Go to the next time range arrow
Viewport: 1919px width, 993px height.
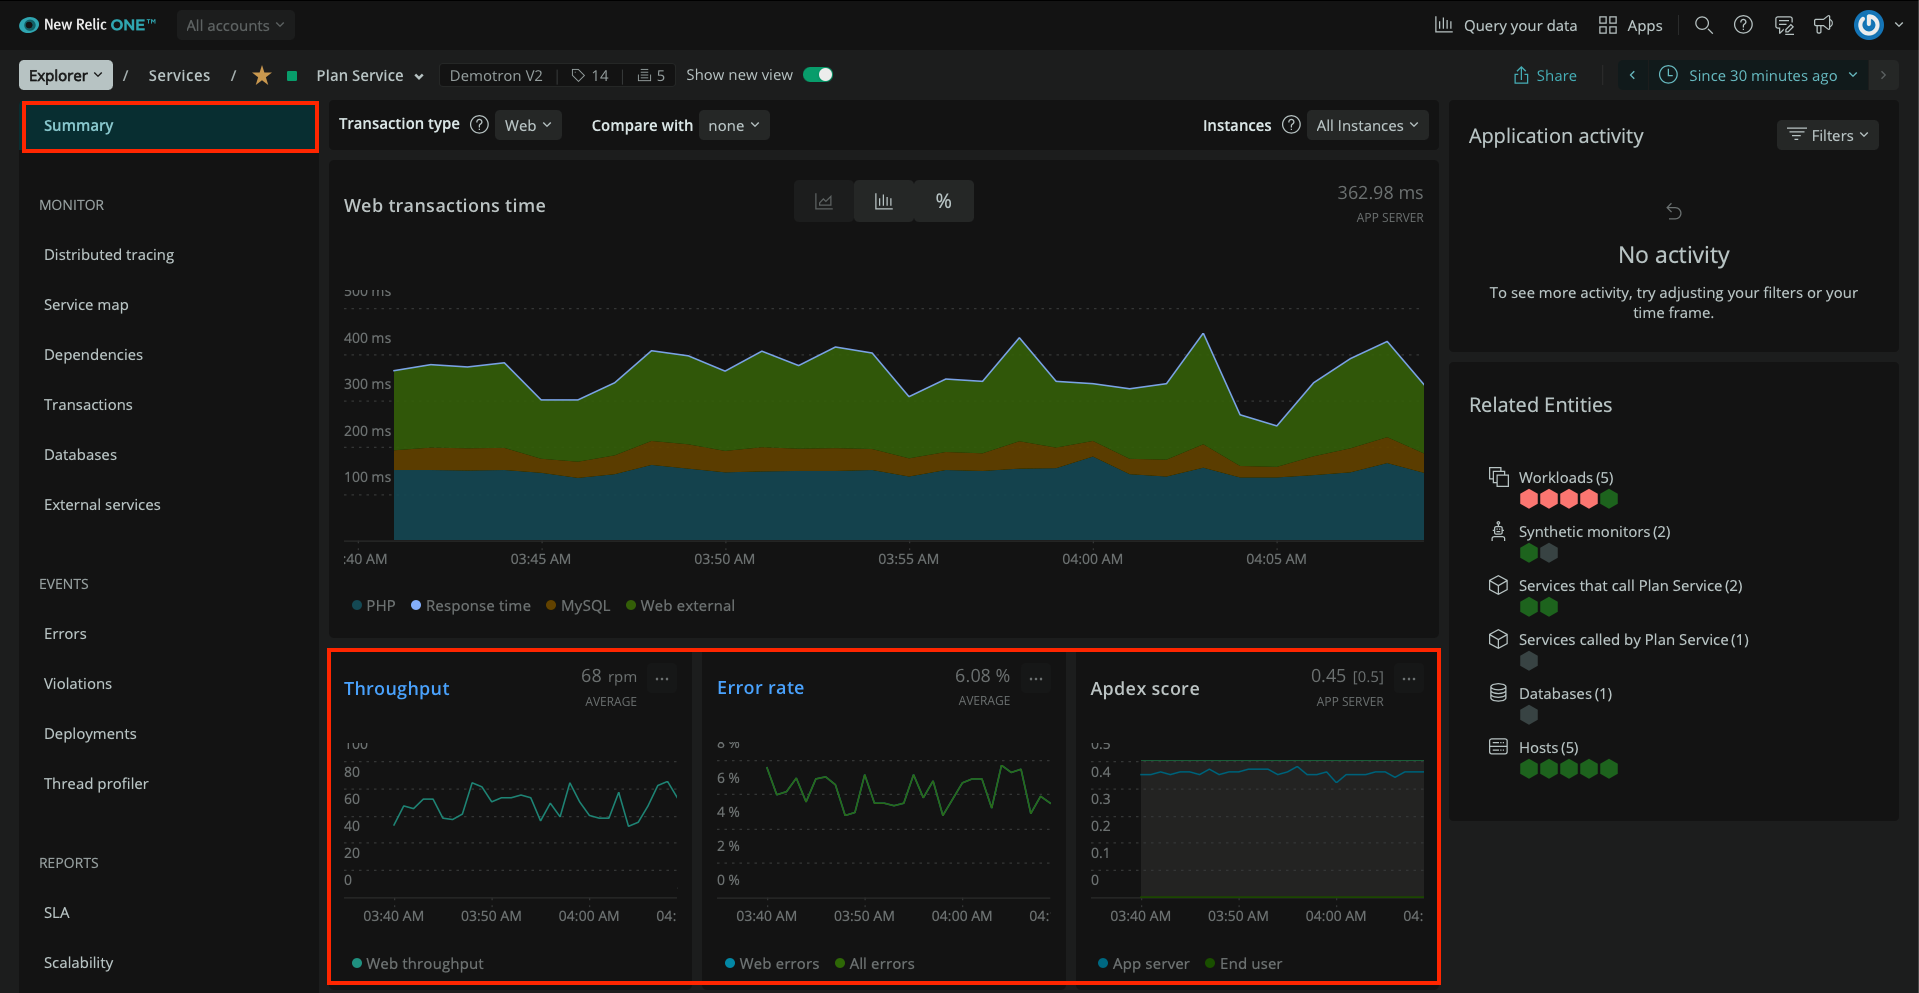click(x=1883, y=75)
